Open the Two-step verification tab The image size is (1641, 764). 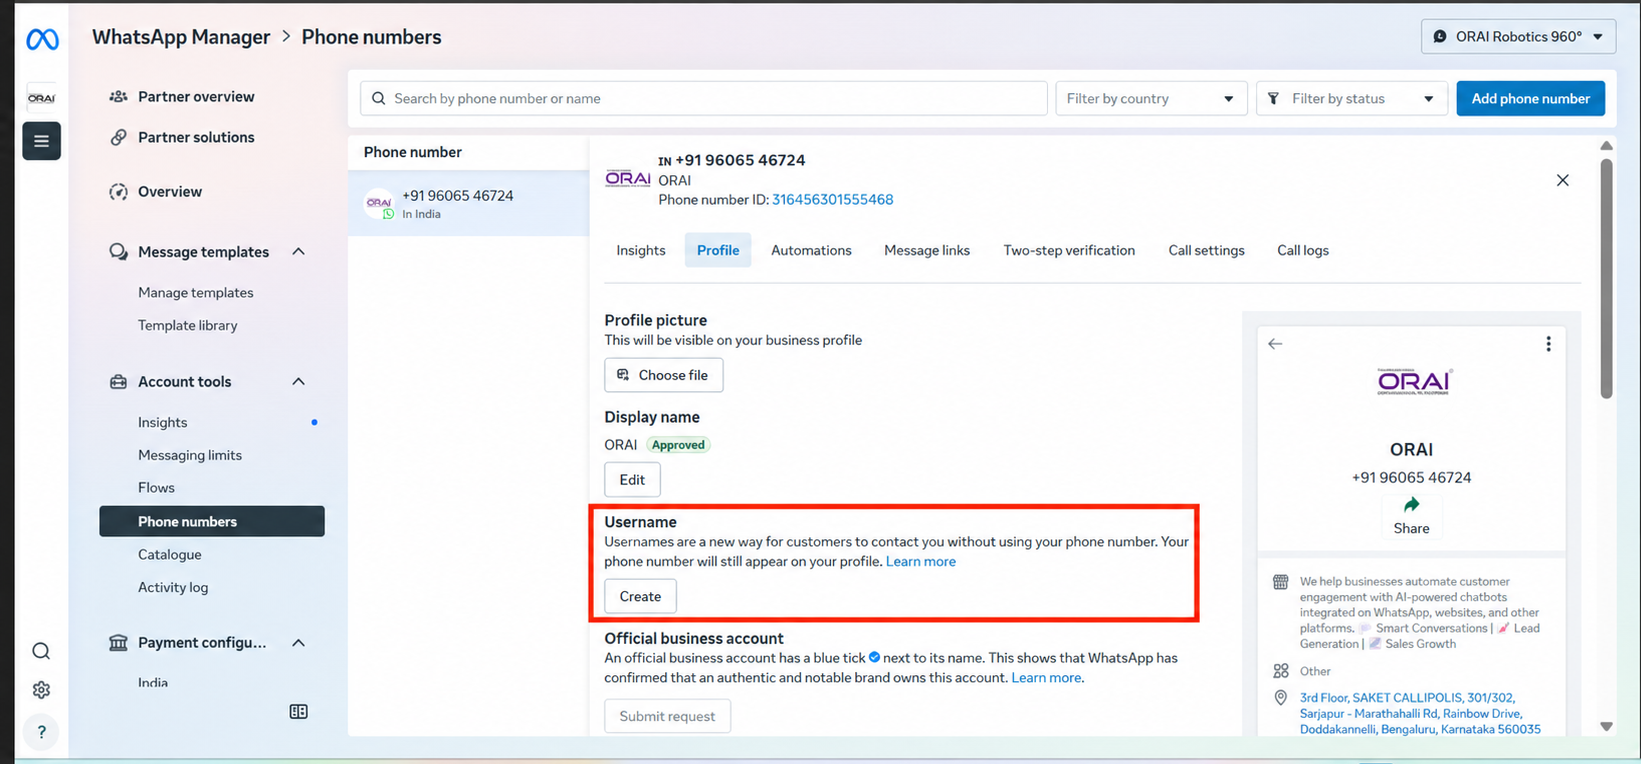[1069, 251]
